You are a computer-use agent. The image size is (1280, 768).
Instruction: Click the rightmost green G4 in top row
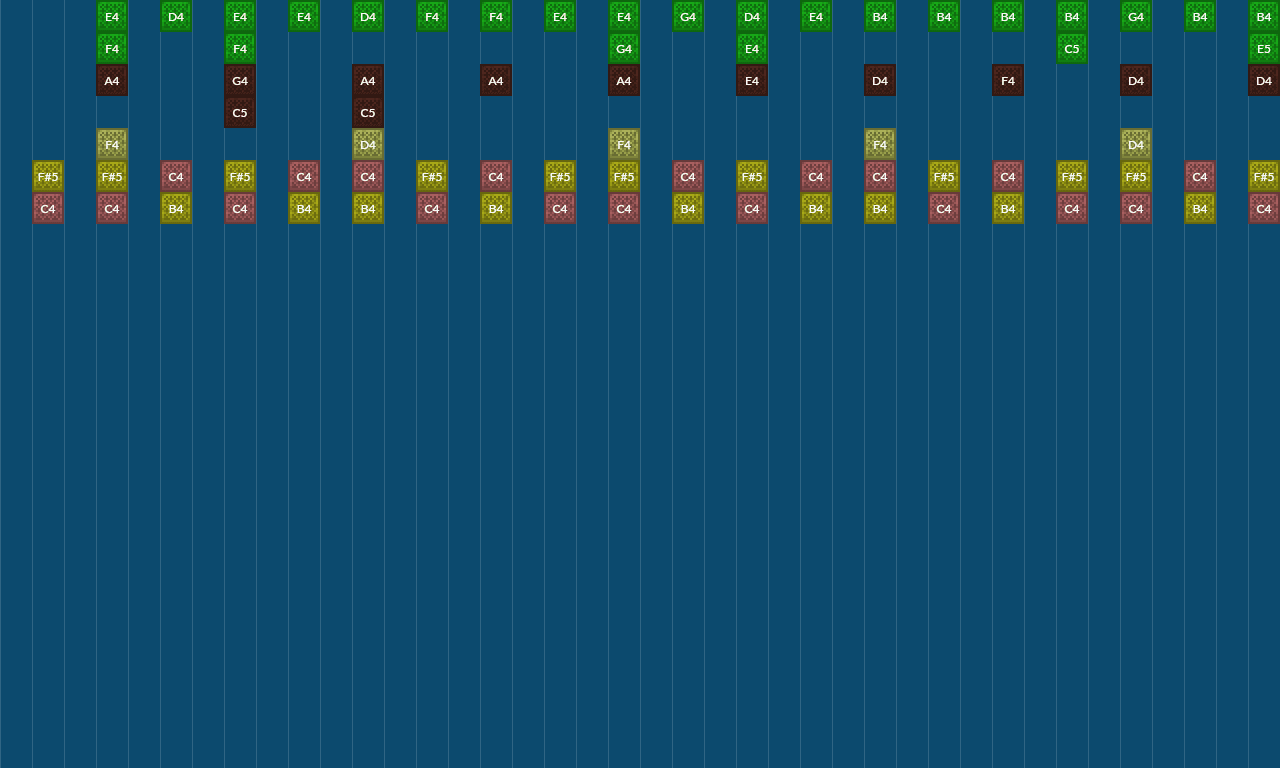1136,16
